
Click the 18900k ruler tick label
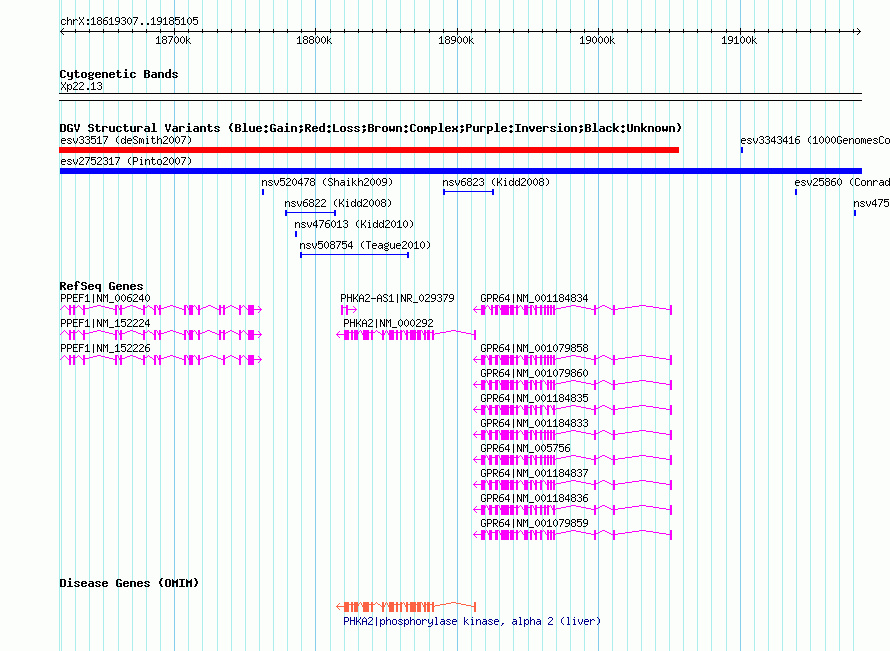pyautogui.click(x=456, y=40)
